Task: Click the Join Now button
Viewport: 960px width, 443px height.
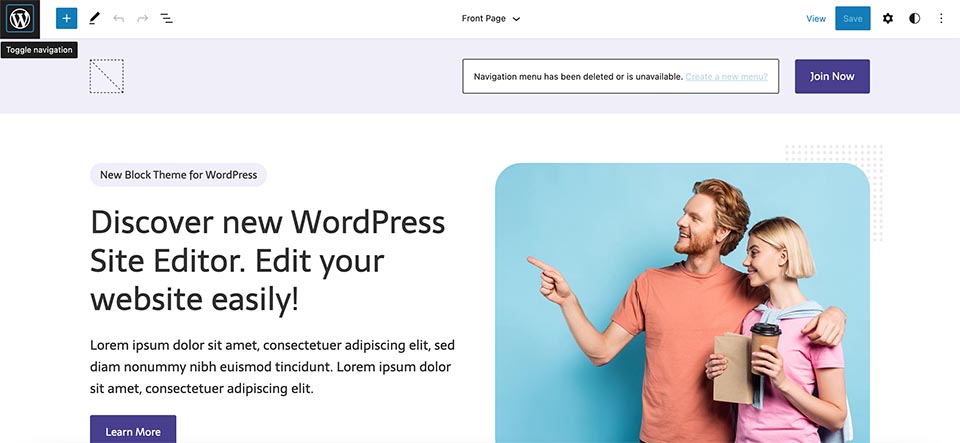Action: (x=832, y=76)
